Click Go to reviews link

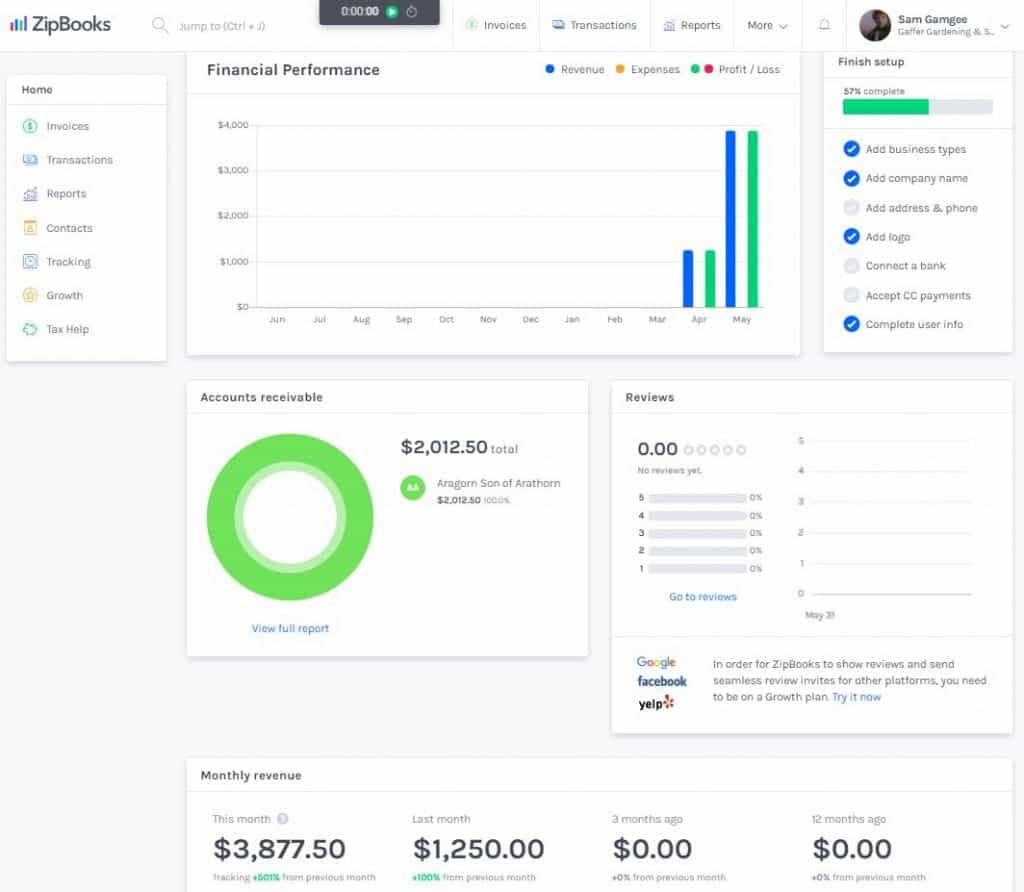[703, 597]
